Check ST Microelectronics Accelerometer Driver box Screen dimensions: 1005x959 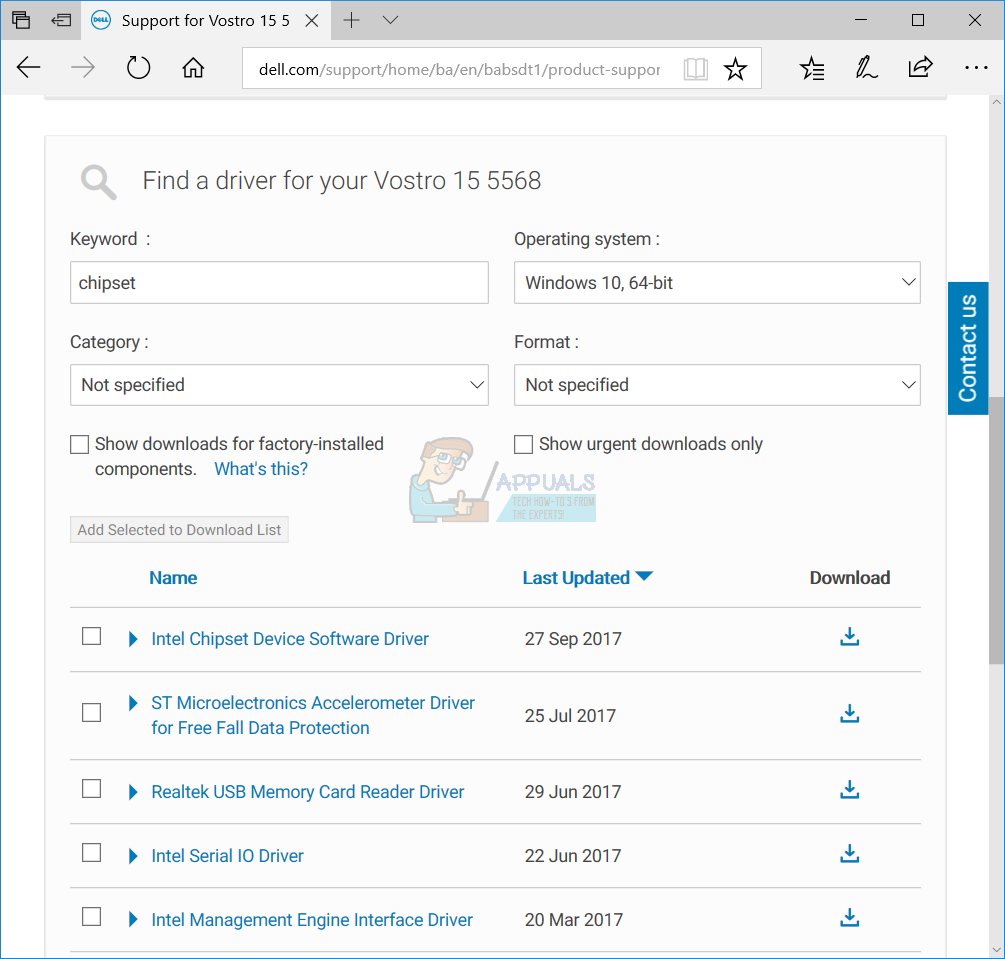[x=92, y=712]
